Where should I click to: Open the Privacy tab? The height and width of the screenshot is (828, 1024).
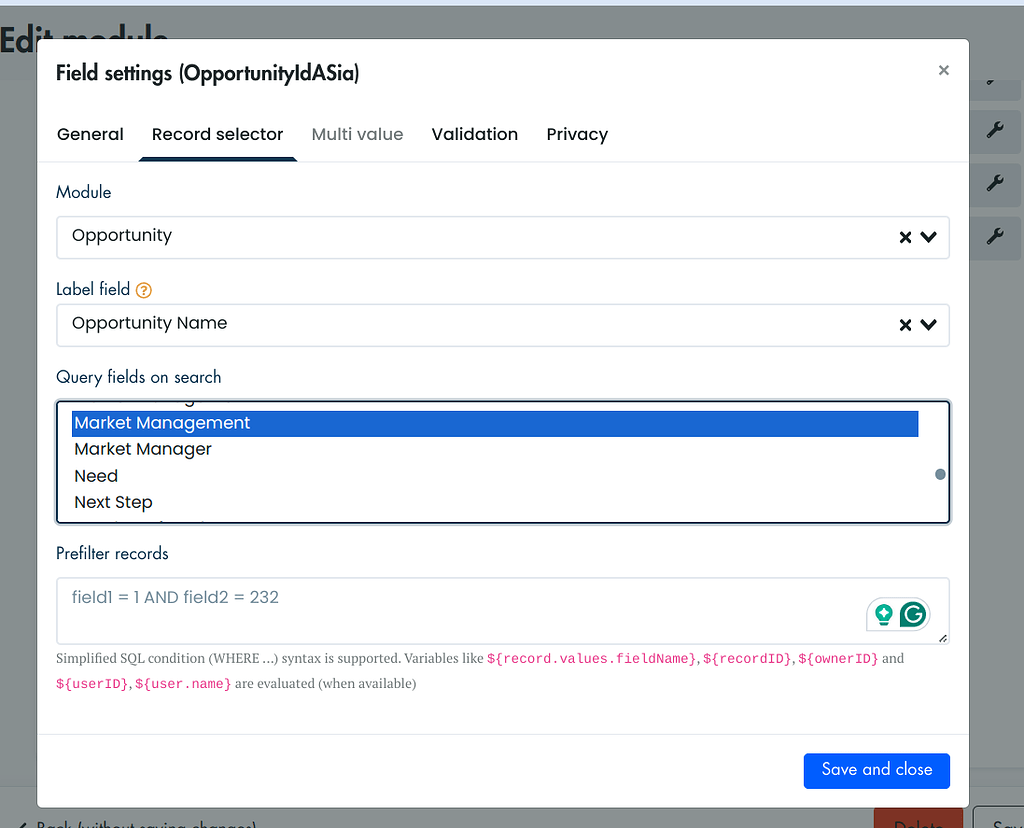(577, 134)
